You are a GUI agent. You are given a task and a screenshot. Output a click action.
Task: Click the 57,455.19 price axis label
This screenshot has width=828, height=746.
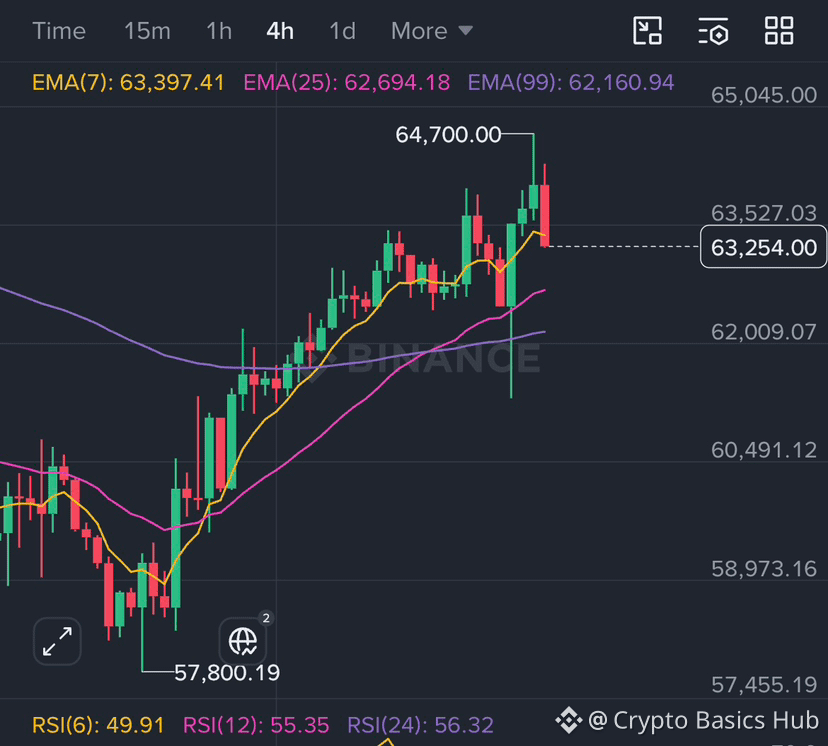coord(764,685)
